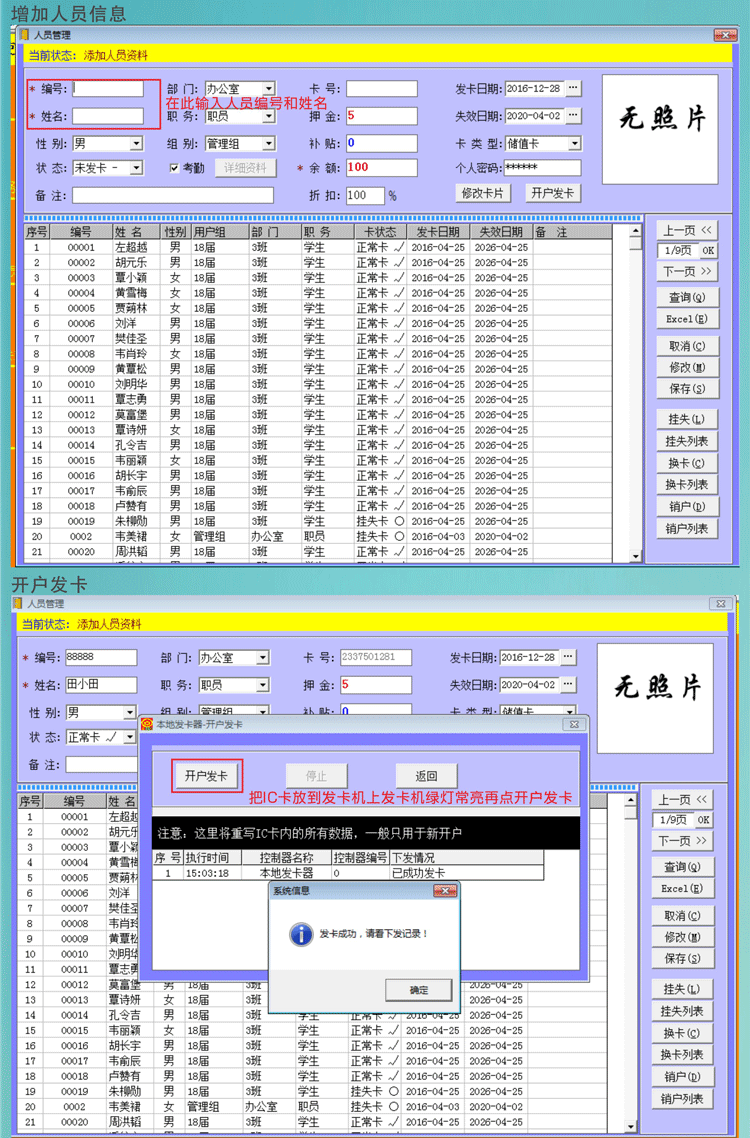
Task: Click 修改(M) button in lower window
Action: pyautogui.click(x=682, y=937)
